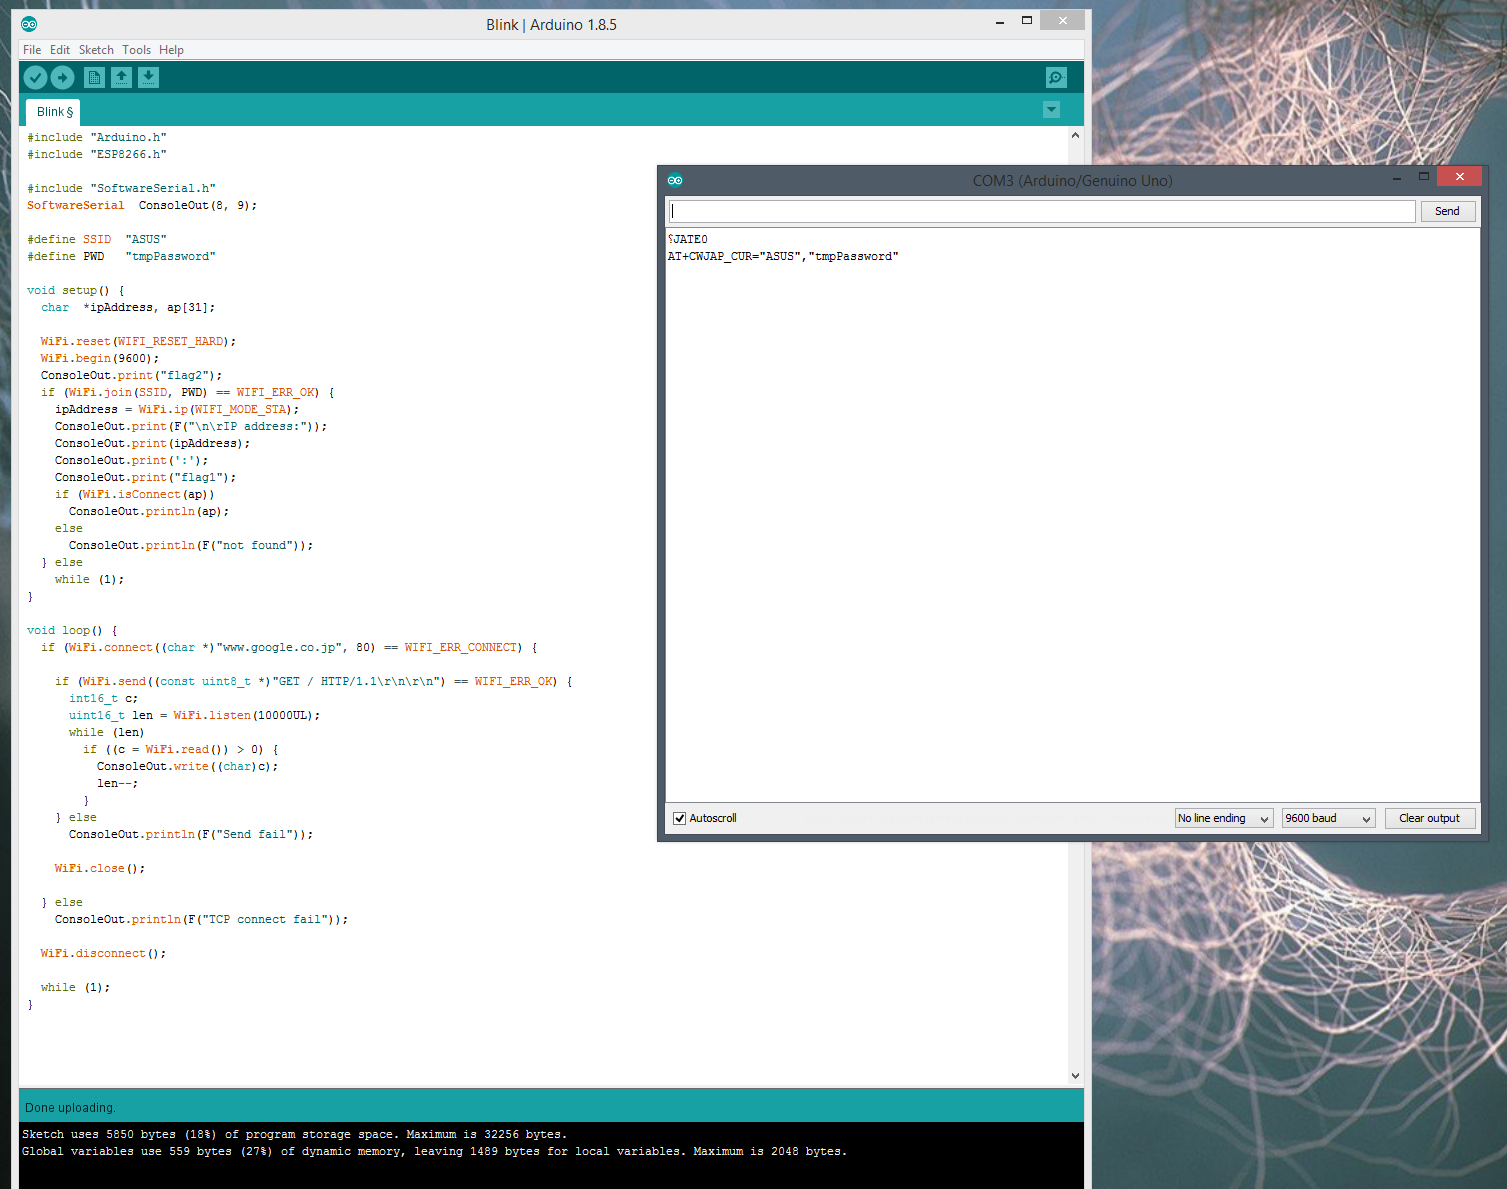This screenshot has height=1189, width=1507.
Task: Click the Clear output button
Action: [1429, 818]
